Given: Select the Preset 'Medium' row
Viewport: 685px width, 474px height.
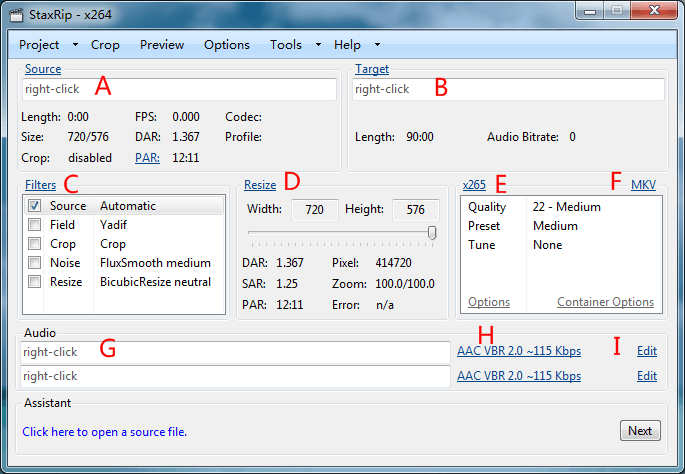Looking at the screenshot, I should [x=561, y=226].
